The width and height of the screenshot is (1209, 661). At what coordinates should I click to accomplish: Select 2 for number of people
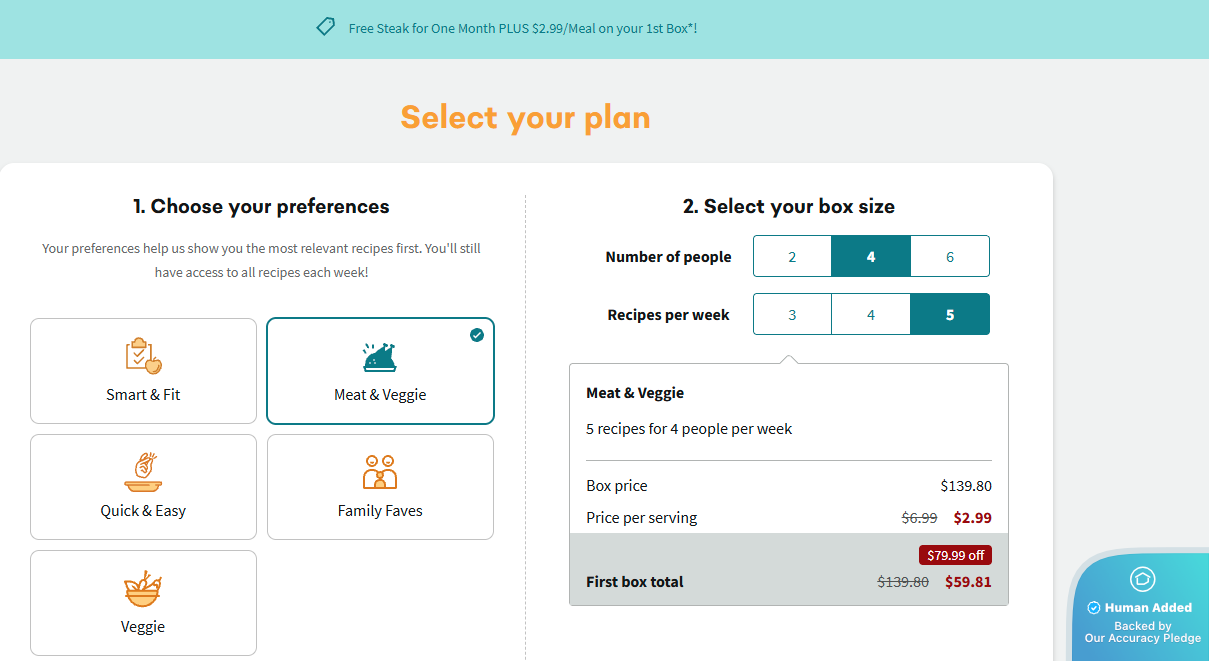[792, 256]
